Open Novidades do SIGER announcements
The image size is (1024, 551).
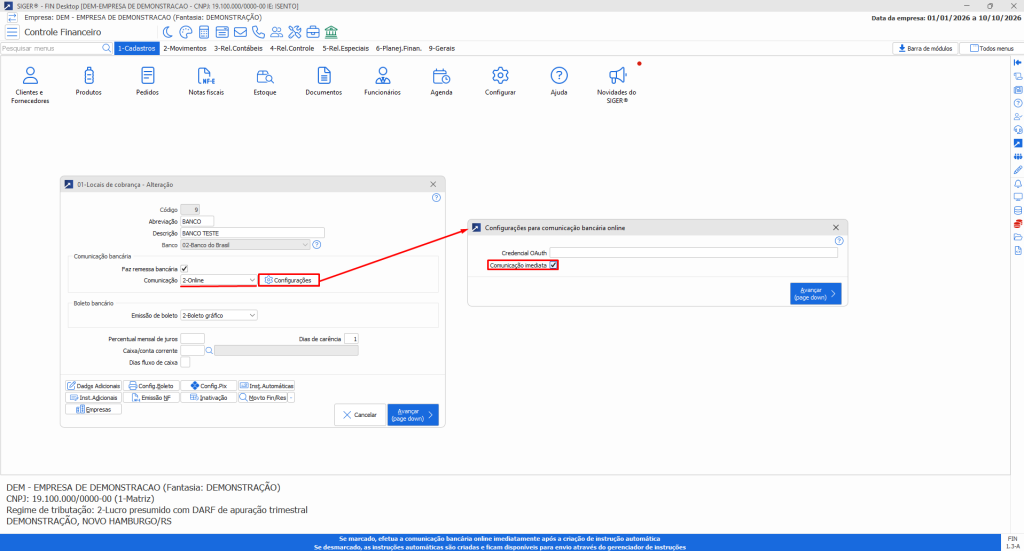tap(617, 85)
